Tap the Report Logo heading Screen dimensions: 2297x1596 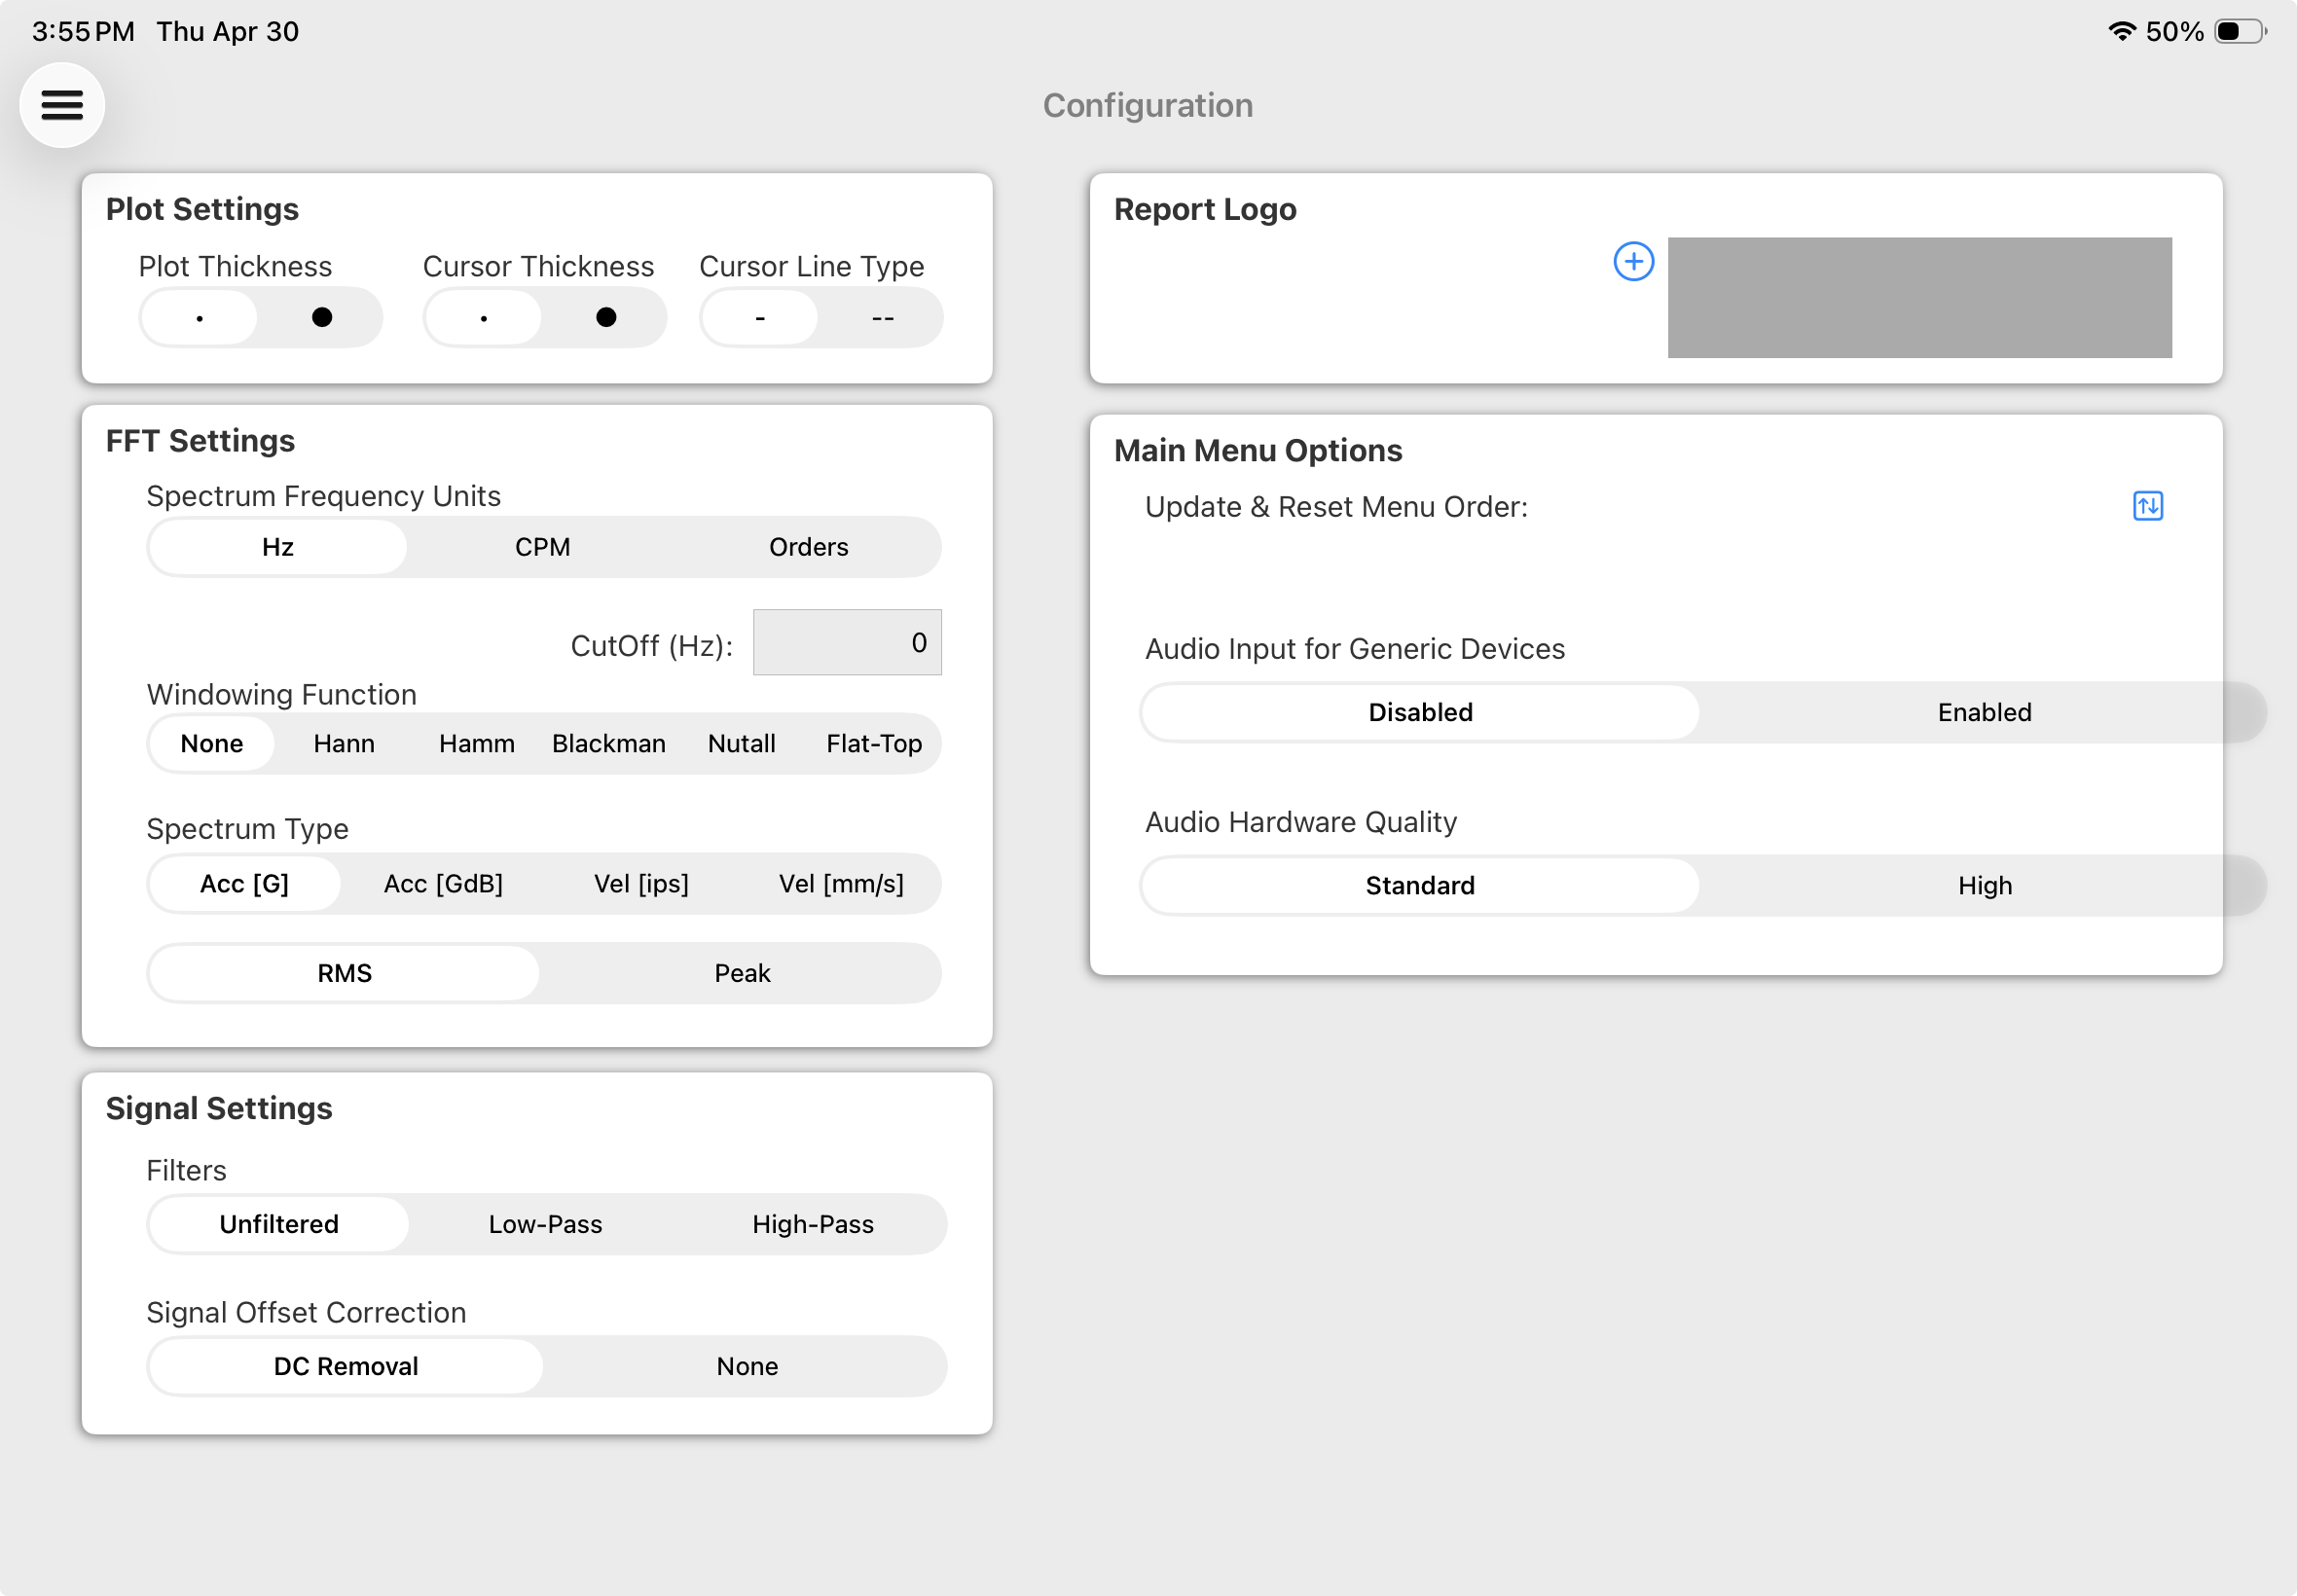tap(1205, 209)
